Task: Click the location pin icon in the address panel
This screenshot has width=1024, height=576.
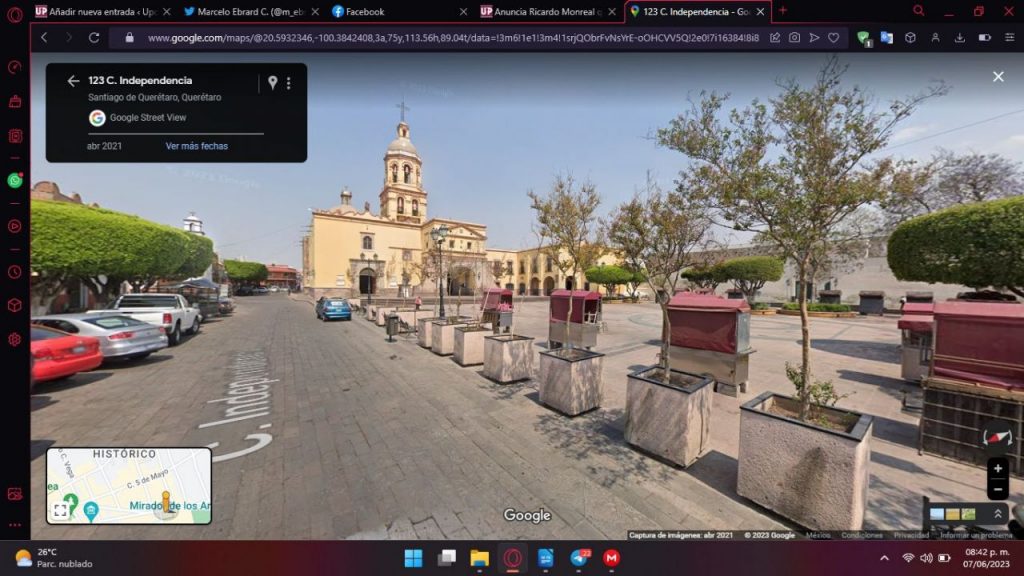Action: click(x=272, y=82)
